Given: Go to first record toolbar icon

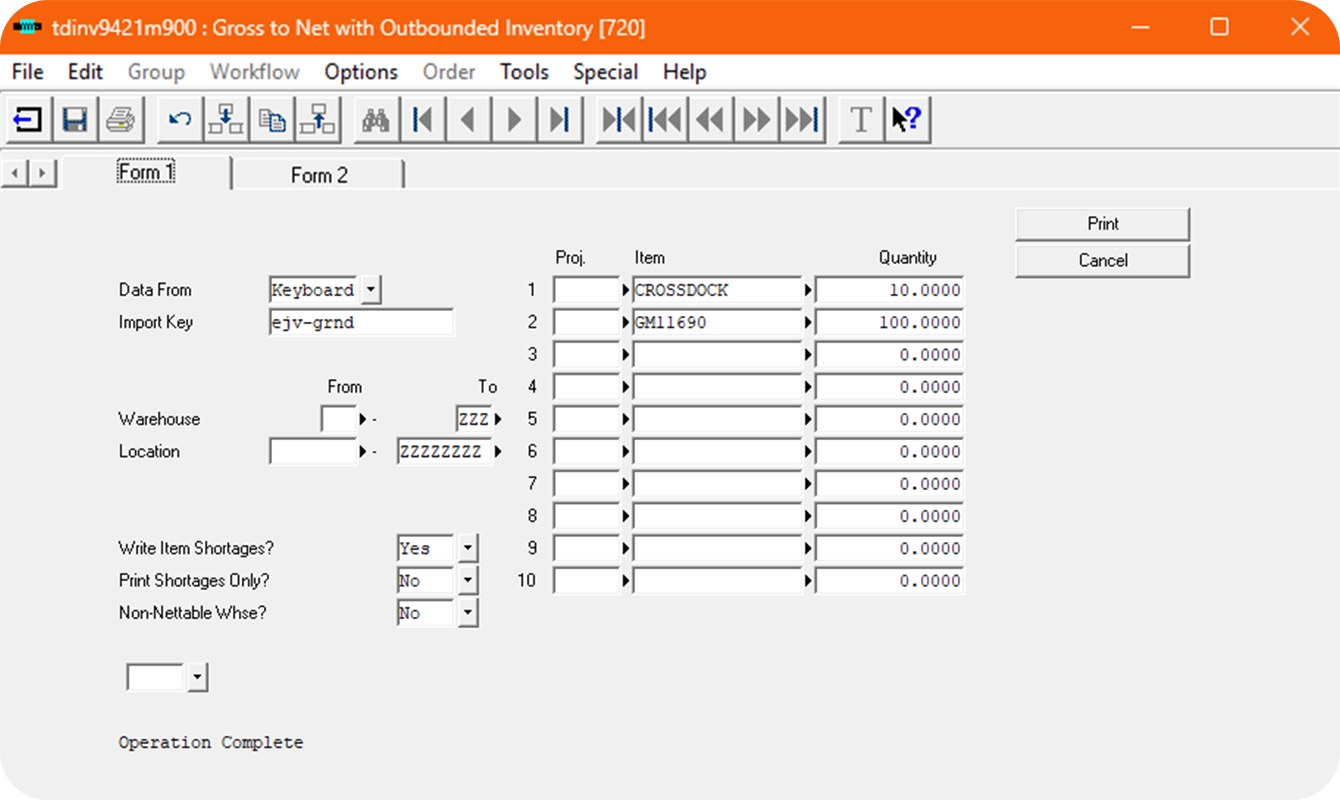Looking at the screenshot, I should pyautogui.click(x=423, y=121).
